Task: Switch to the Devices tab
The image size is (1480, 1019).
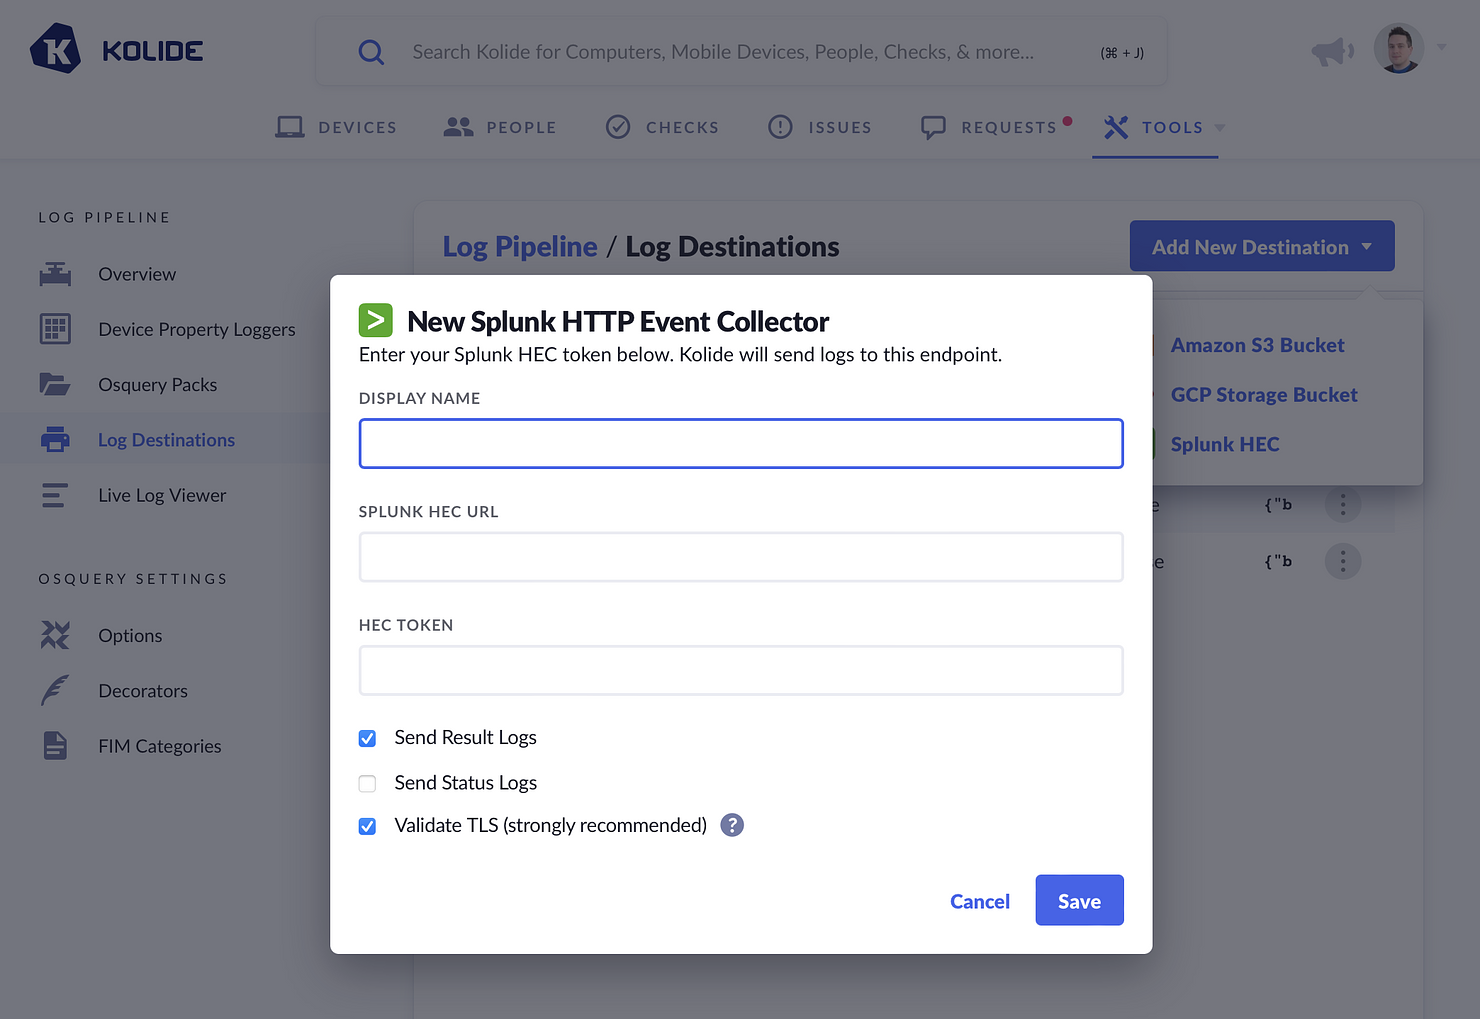Action: click(x=336, y=127)
